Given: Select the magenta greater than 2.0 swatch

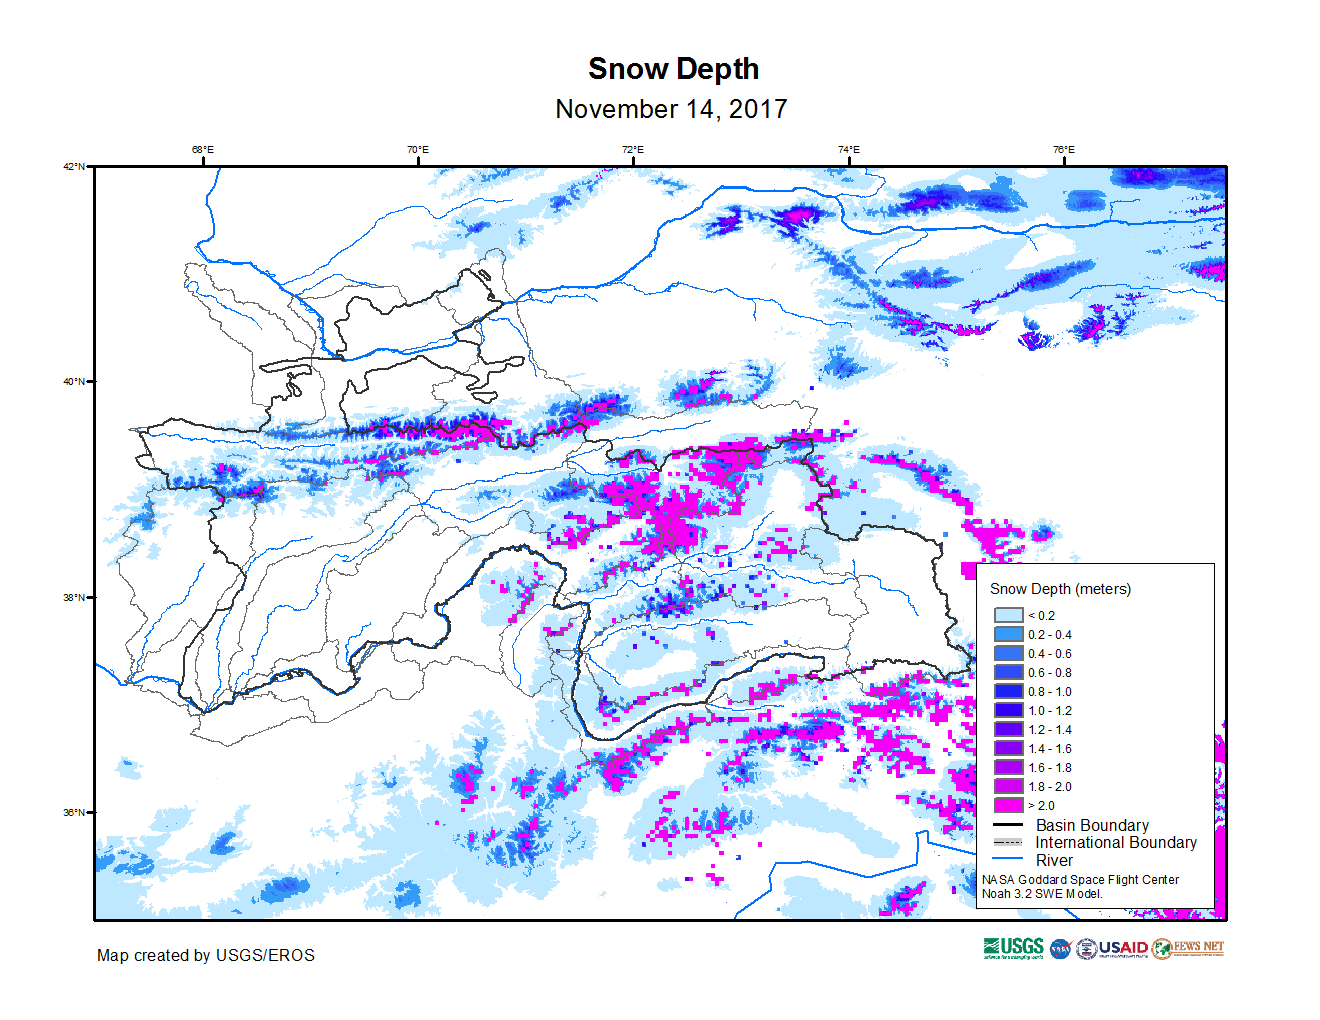Looking at the screenshot, I should pyautogui.click(x=1008, y=805).
